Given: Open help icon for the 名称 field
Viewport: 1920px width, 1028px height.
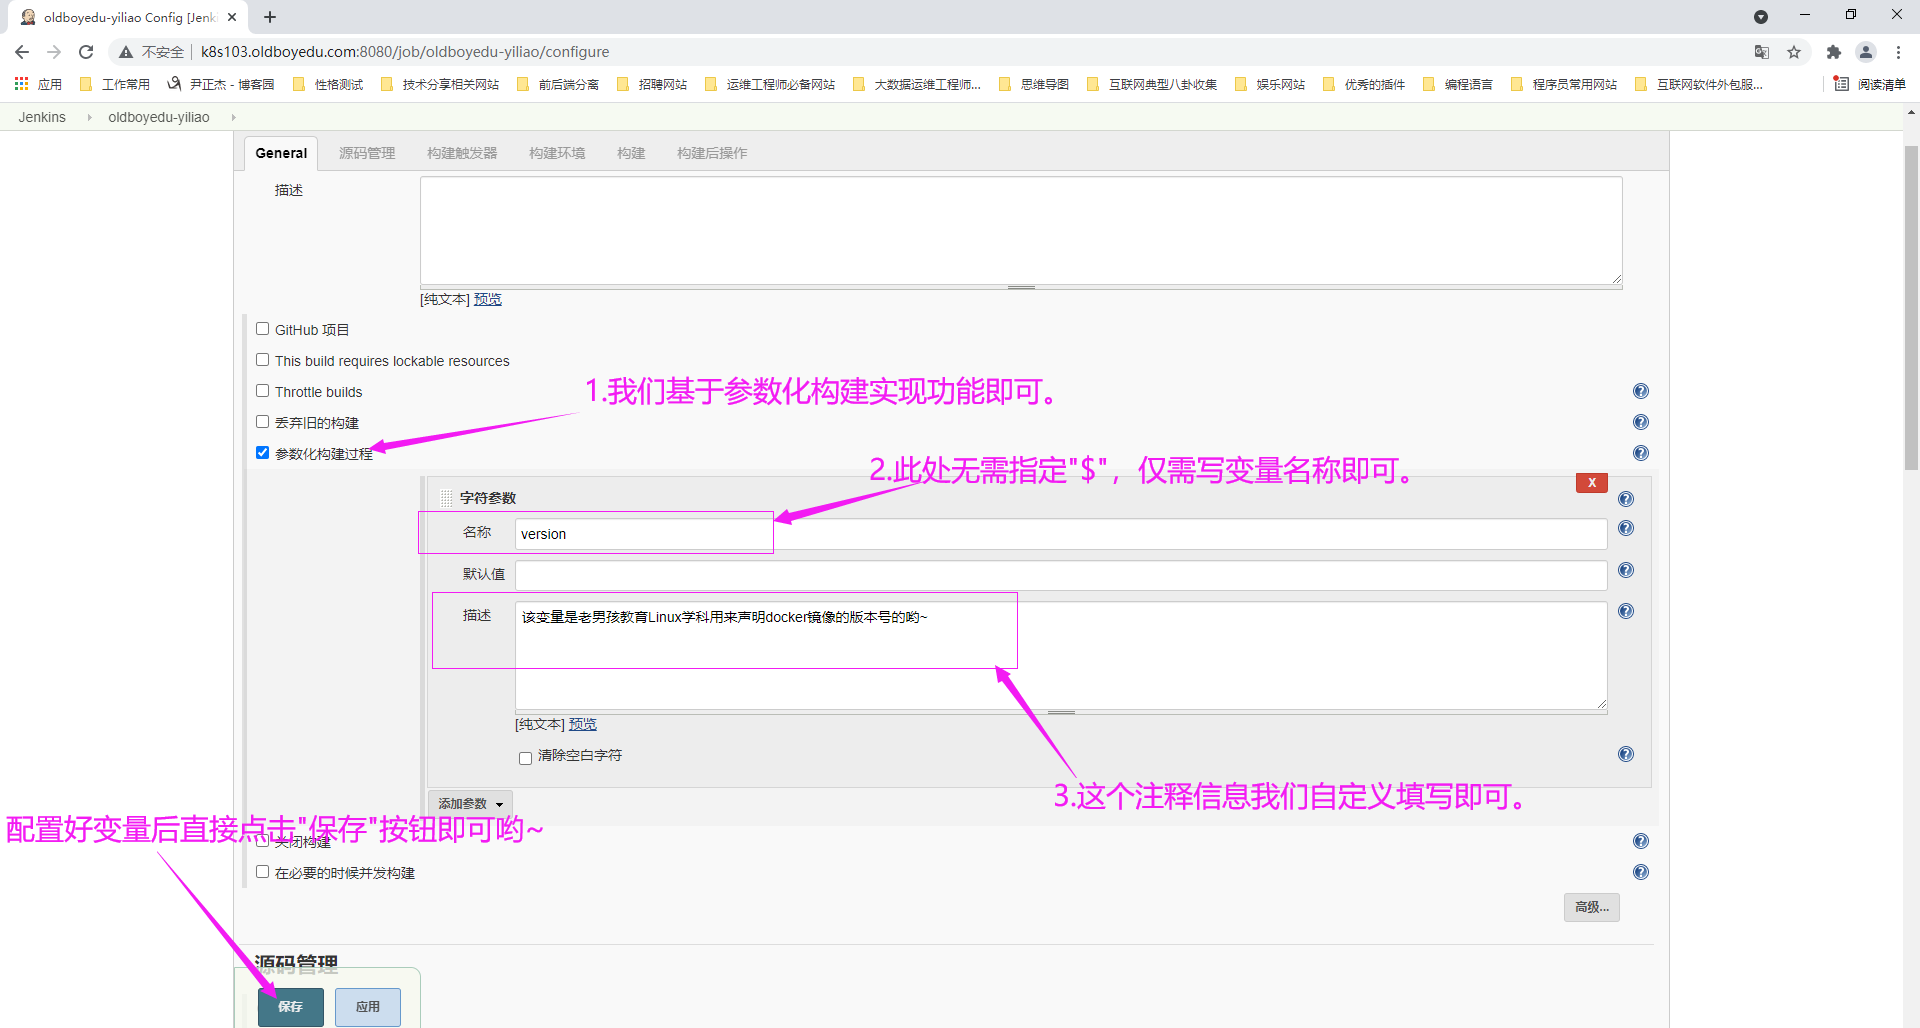Looking at the screenshot, I should pos(1625,528).
